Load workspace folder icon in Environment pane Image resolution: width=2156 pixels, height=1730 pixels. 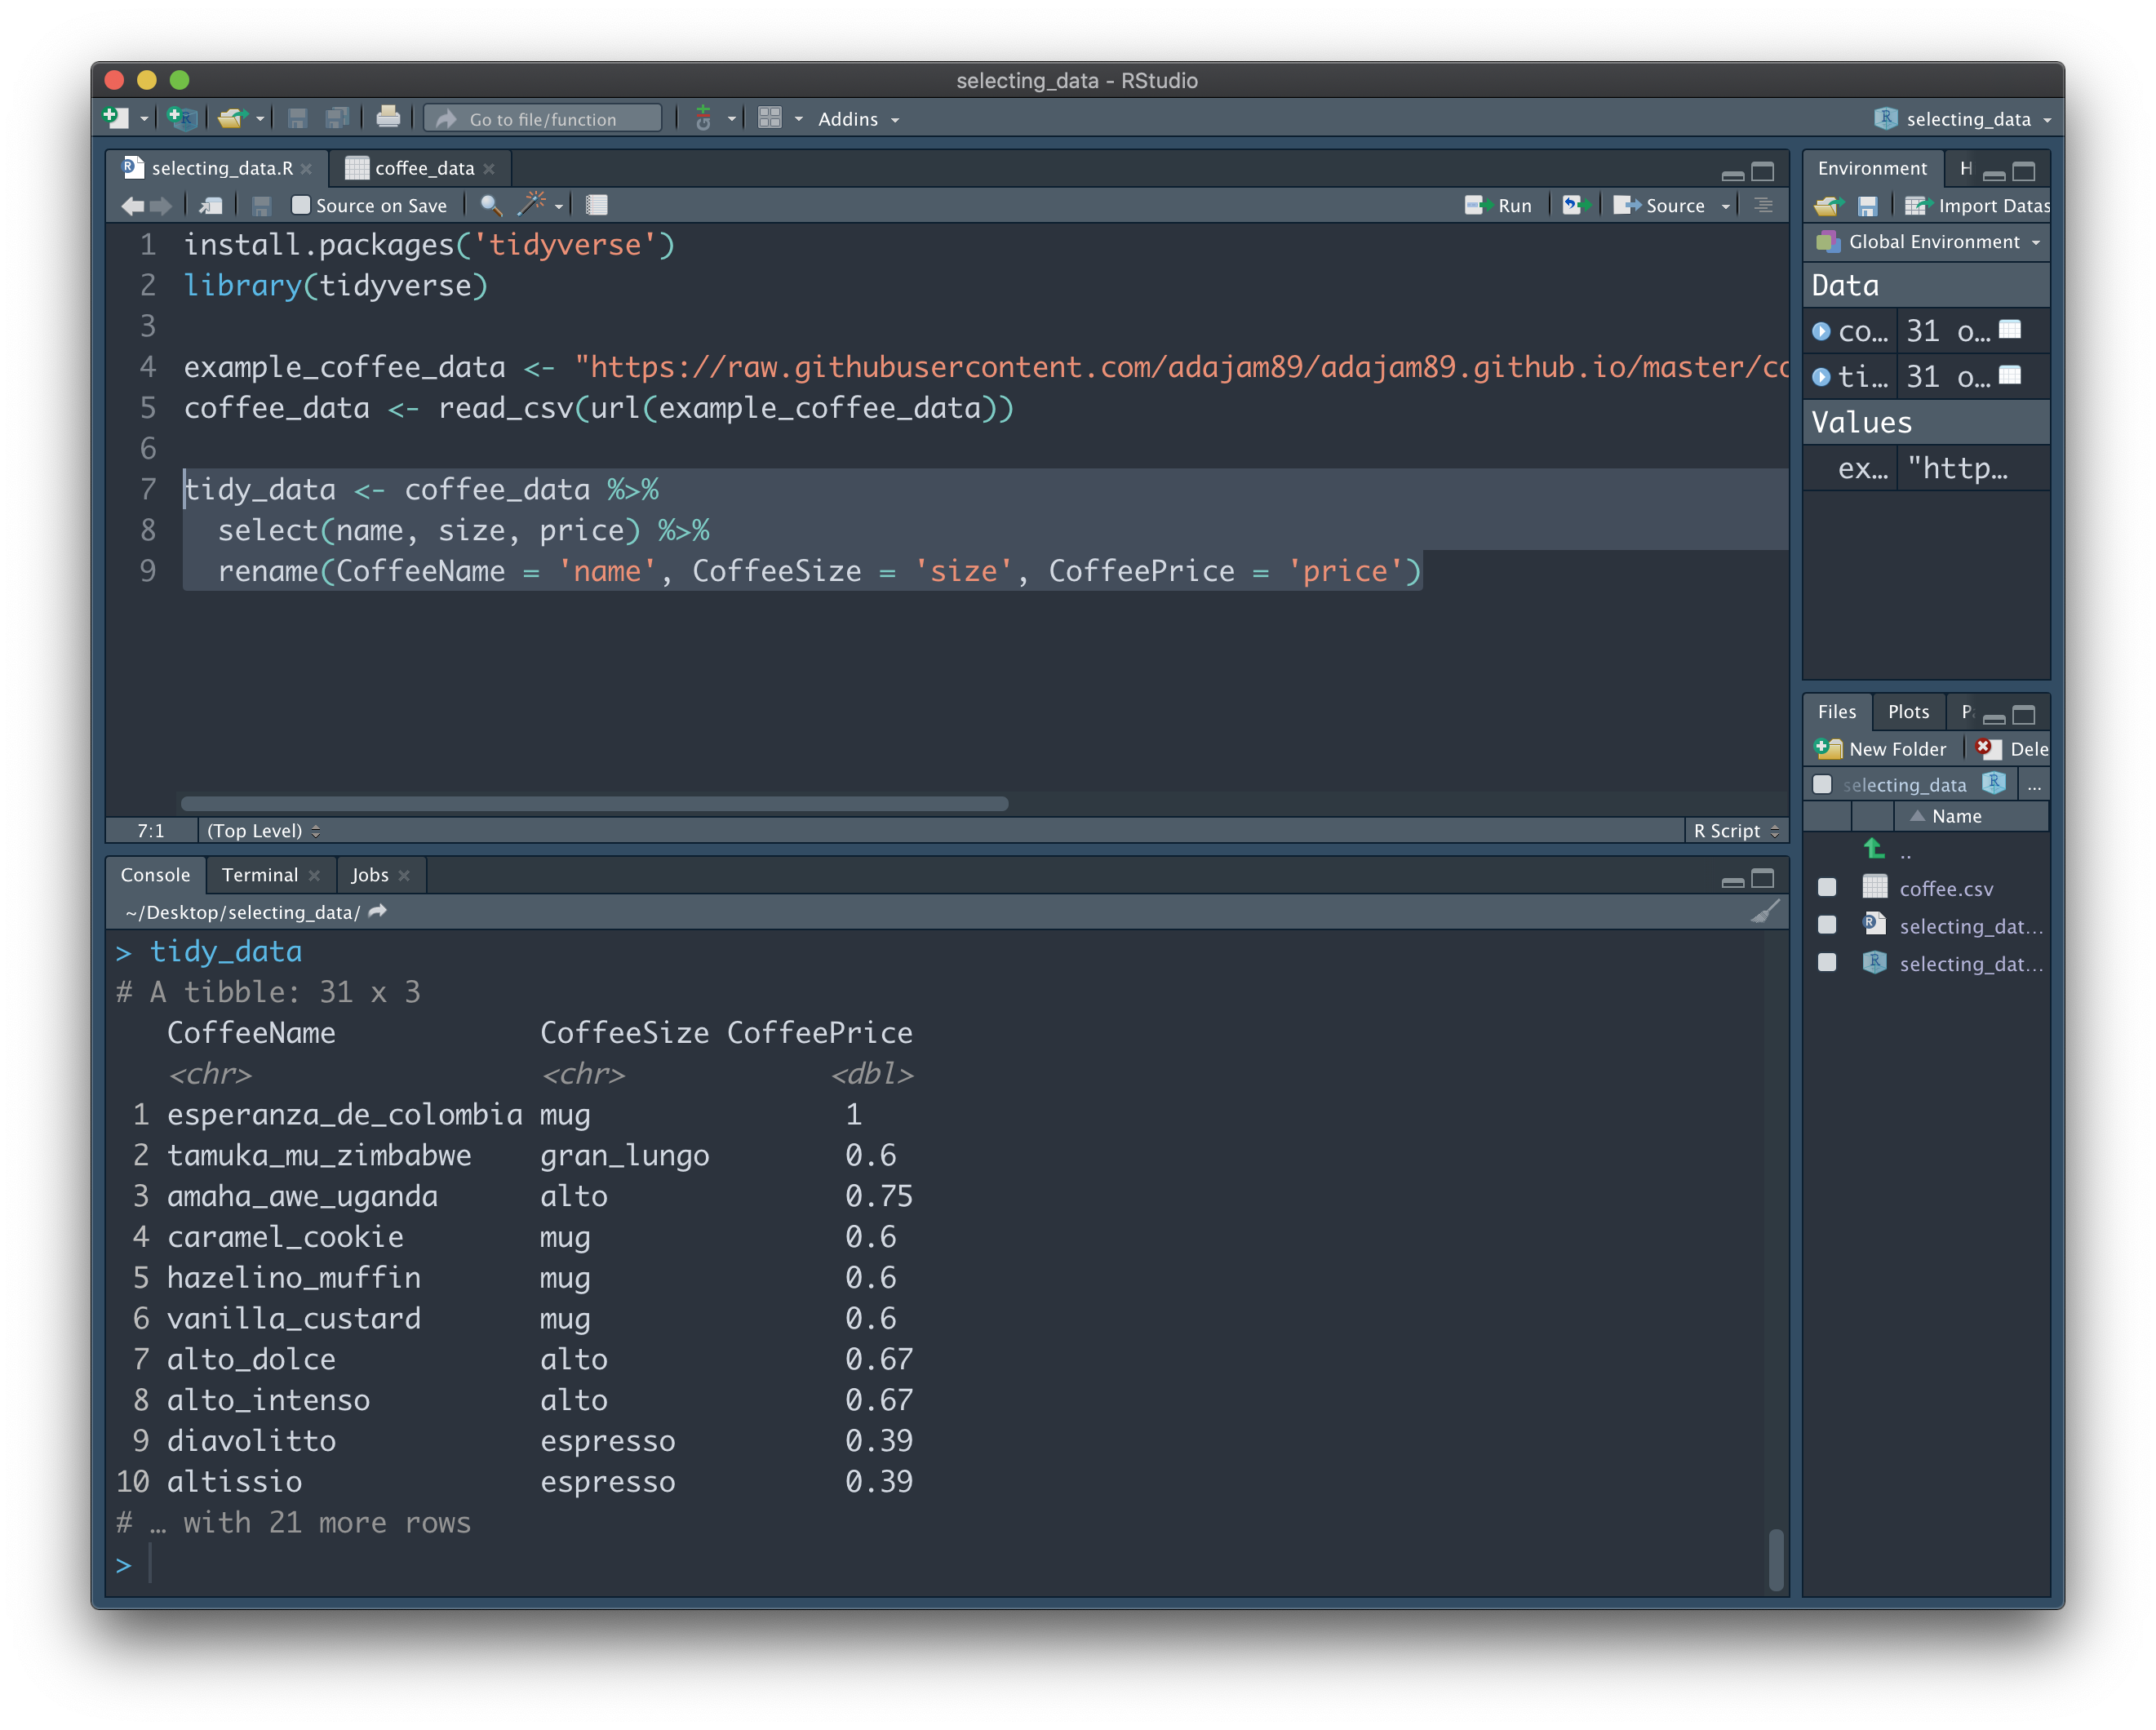coord(1828,206)
